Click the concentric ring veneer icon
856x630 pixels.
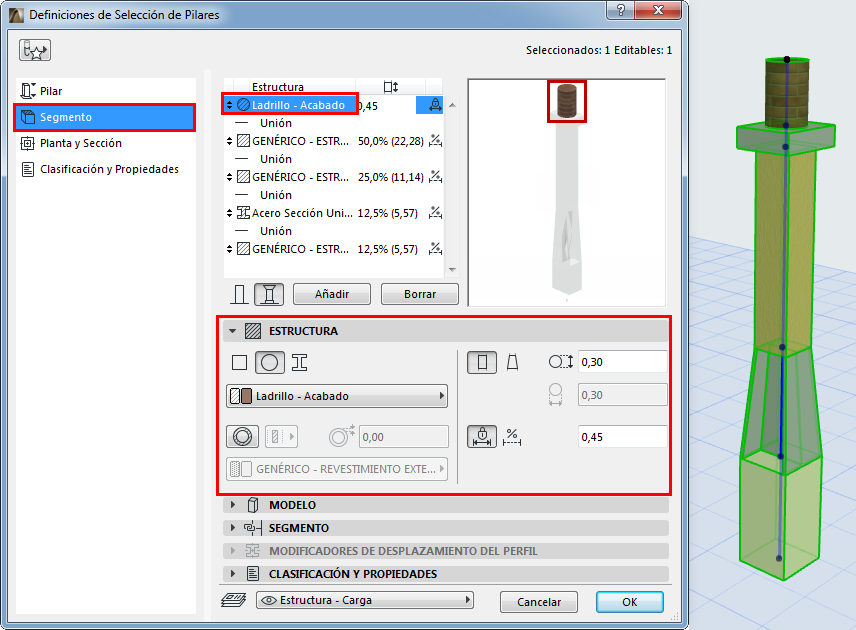tap(240, 436)
